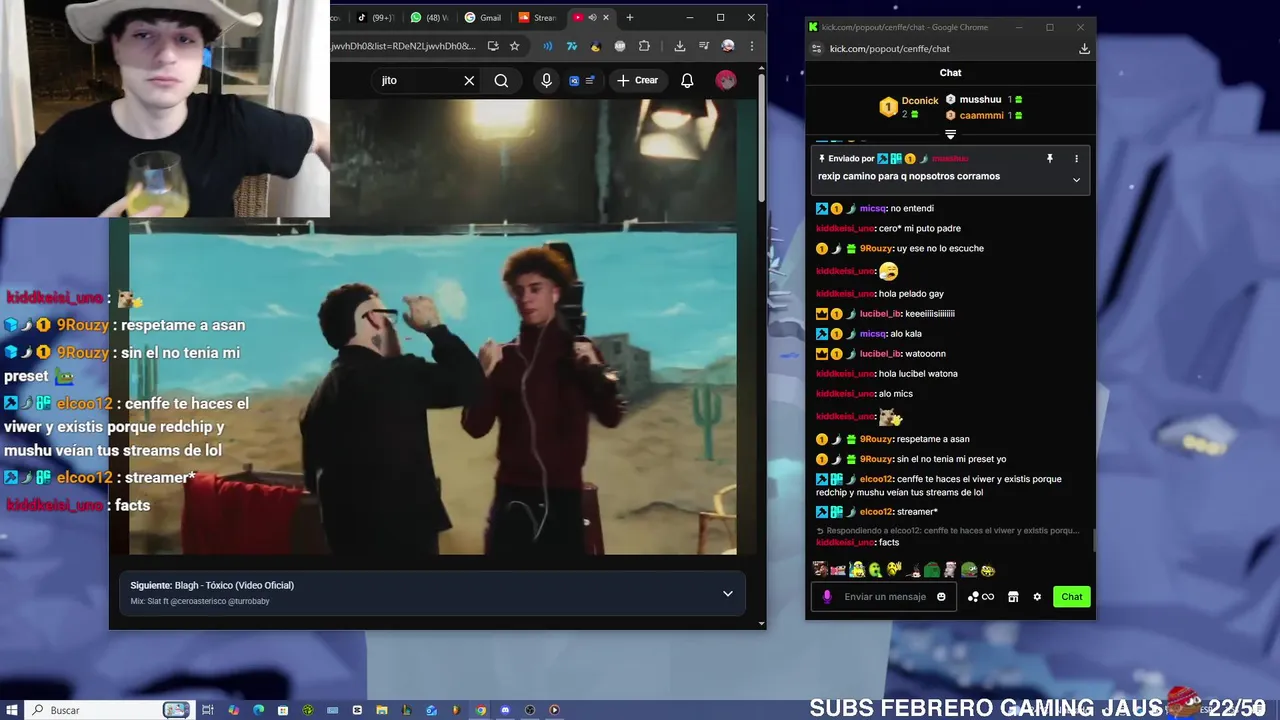Mute the YouTube tab via speaker icon
1280x720 pixels.
[592, 17]
